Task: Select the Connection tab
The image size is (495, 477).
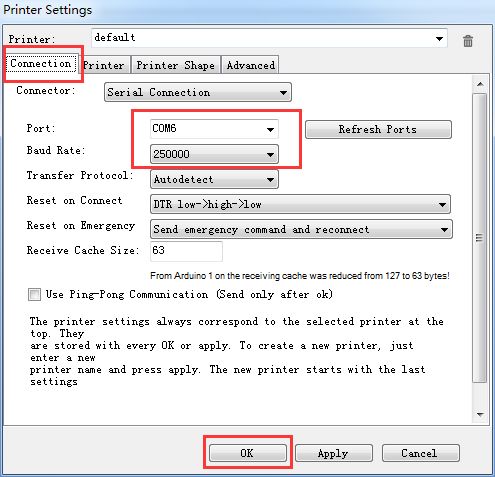Action: [41, 63]
